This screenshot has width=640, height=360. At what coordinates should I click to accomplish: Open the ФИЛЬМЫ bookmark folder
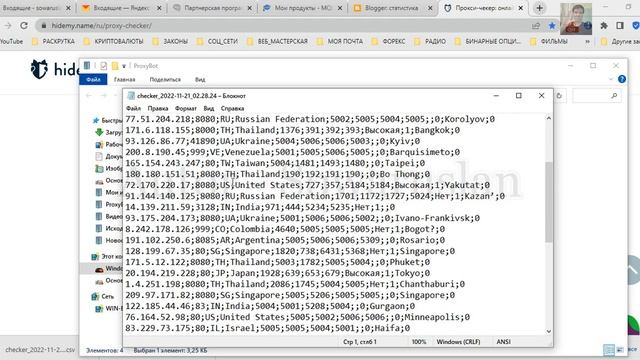[x=549, y=41]
